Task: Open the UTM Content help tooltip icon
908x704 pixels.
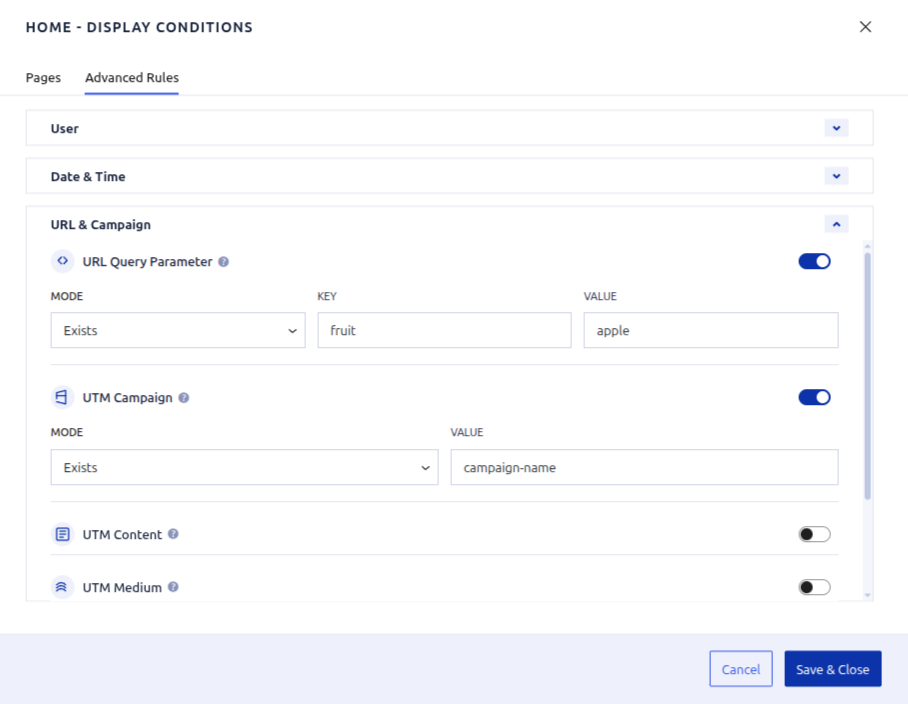Action: (x=174, y=534)
